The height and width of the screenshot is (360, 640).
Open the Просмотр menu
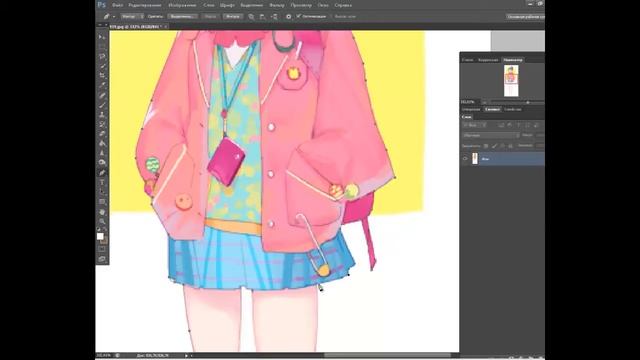pos(301,5)
